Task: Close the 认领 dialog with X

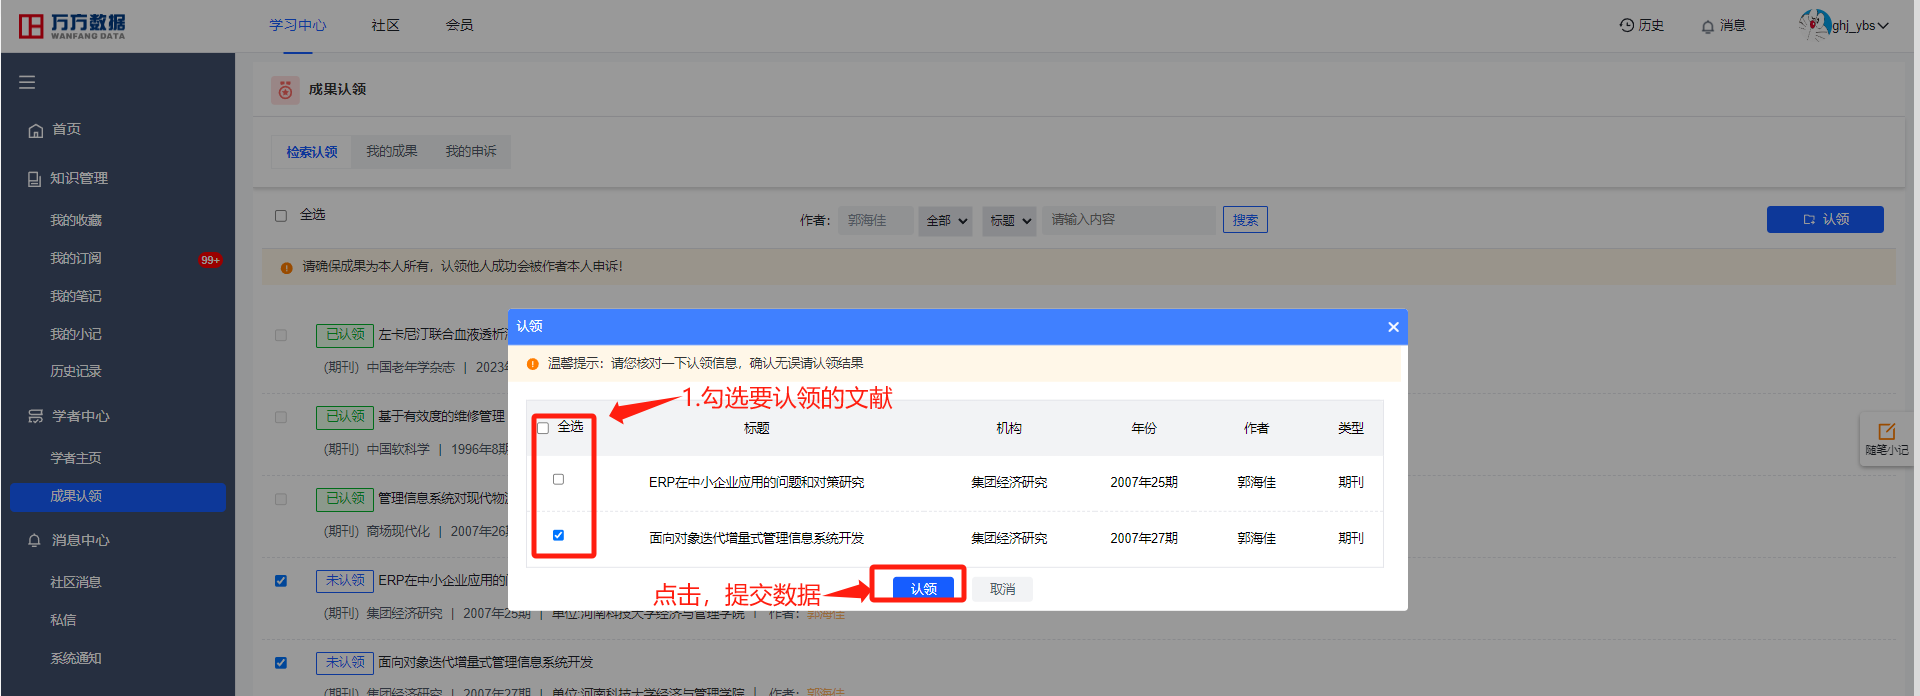Action: (1393, 327)
